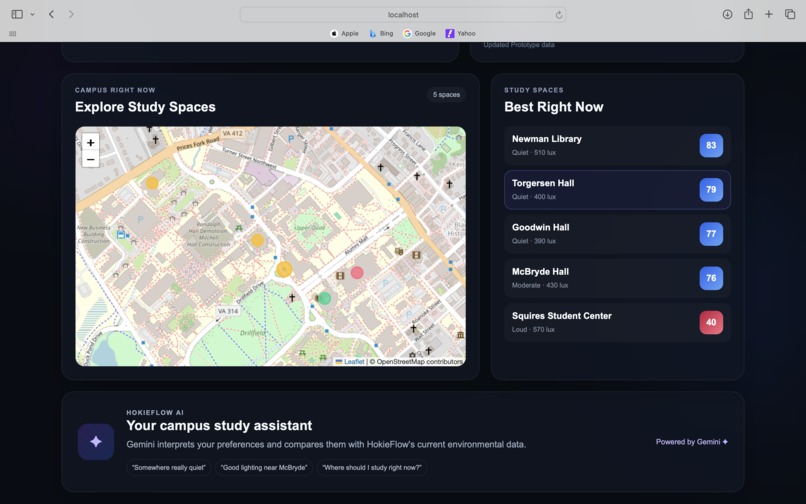Click the VA 314 road label
Viewport: 806px width, 504px height.
(x=228, y=311)
